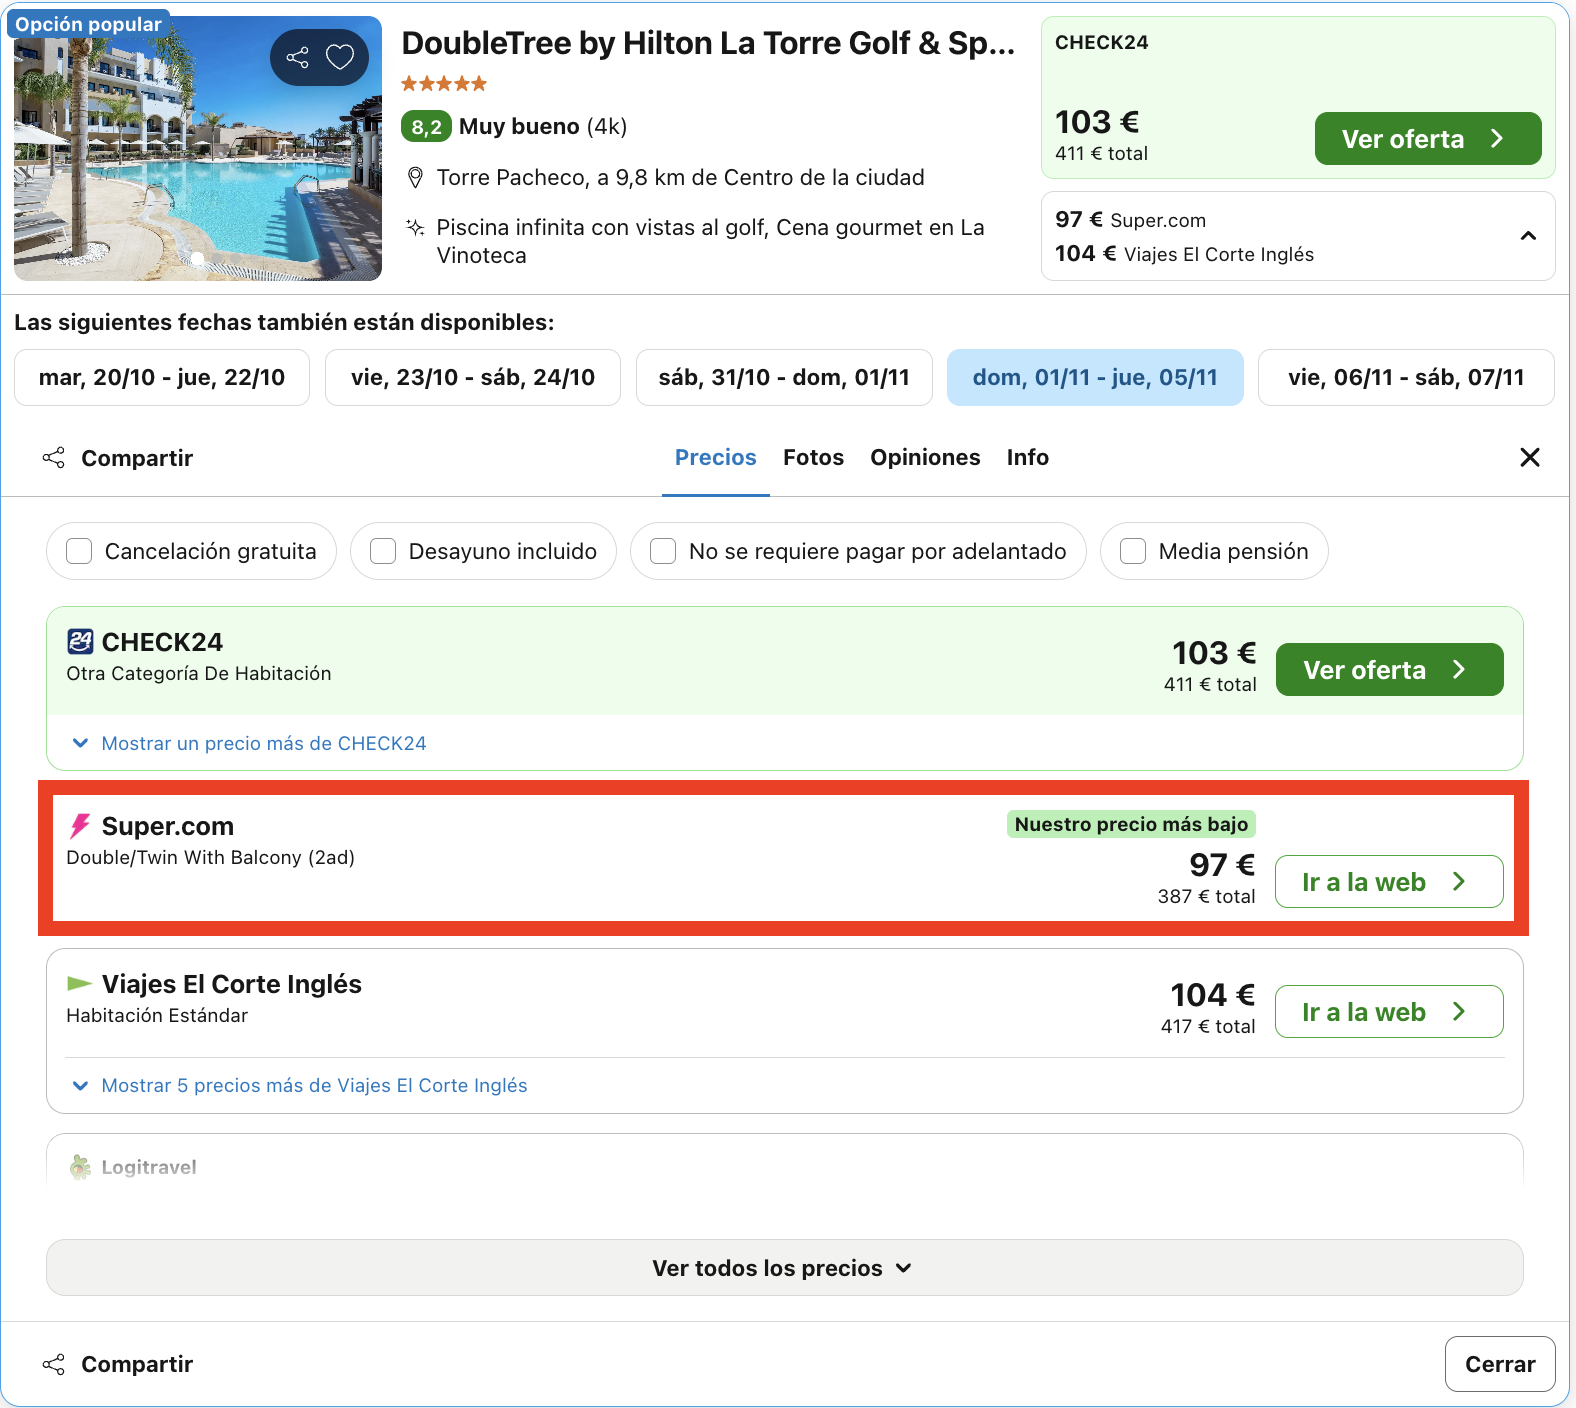Click Ir a la web for Super.com
The image size is (1576, 1408).
1389,882
